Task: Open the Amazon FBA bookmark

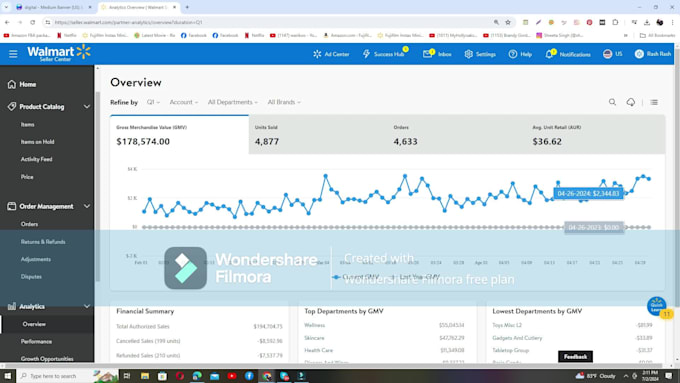Action: click(x=26, y=36)
